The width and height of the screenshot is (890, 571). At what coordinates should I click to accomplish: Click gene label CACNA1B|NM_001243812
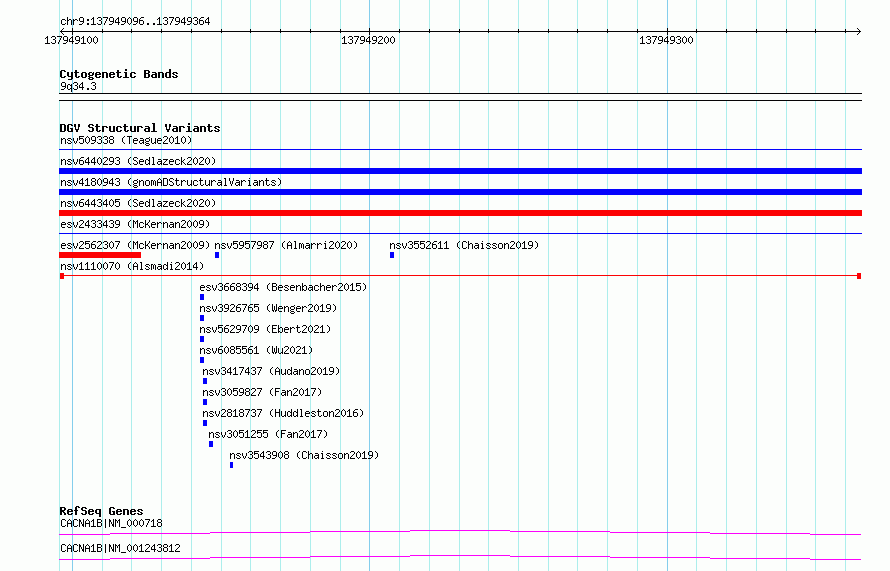point(120,548)
